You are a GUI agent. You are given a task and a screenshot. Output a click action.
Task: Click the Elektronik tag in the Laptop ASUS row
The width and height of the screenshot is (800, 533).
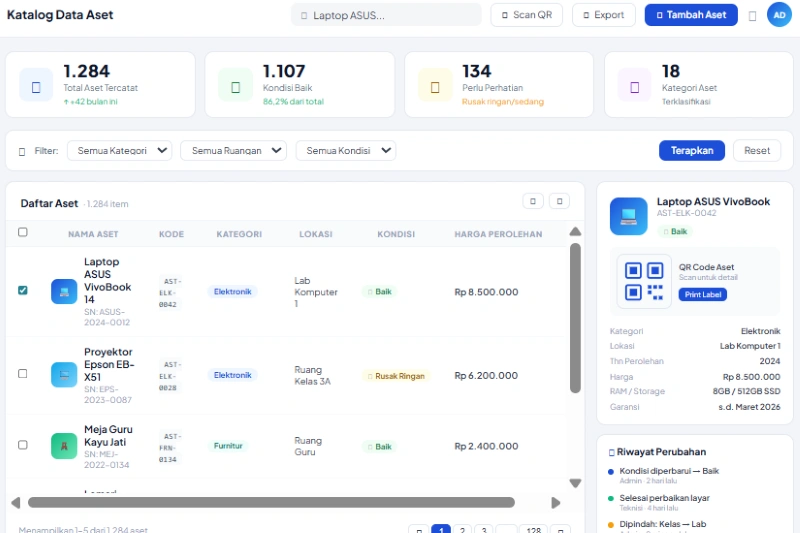[x=233, y=292]
